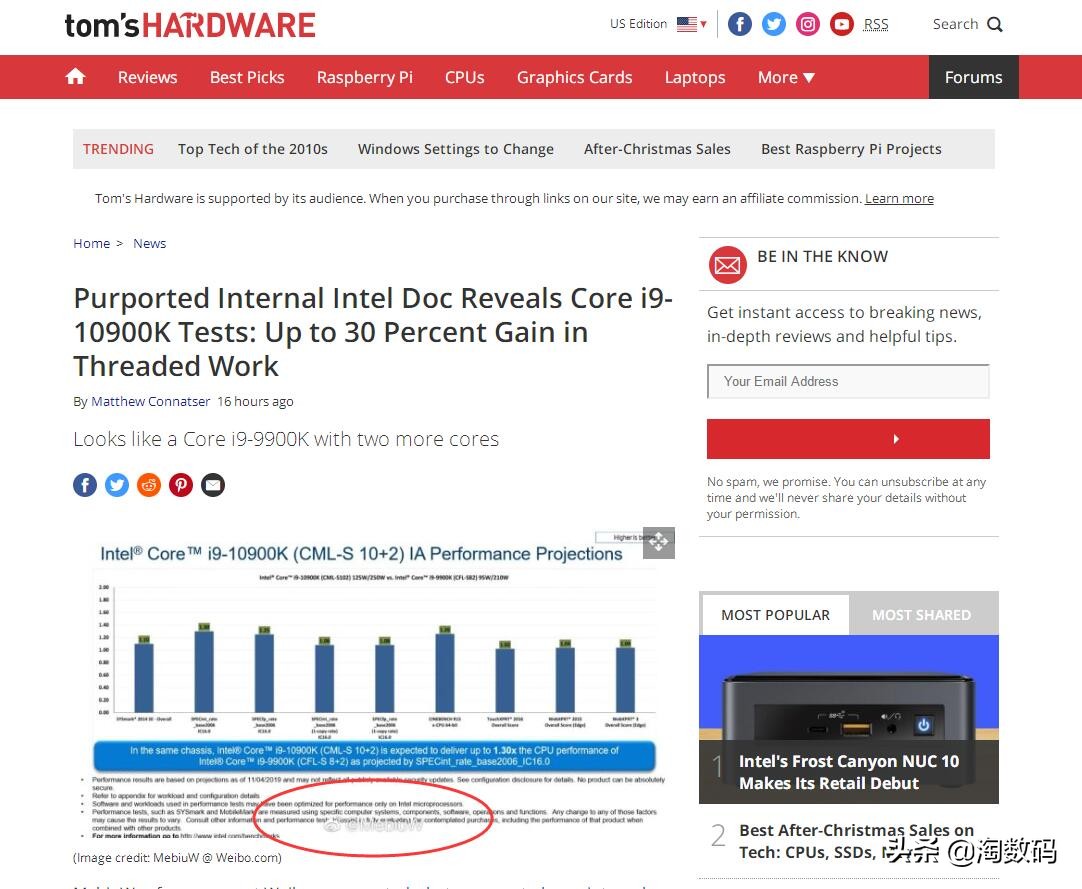Open trending After-Christmas Sales
The image size is (1082, 889).
click(657, 149)
